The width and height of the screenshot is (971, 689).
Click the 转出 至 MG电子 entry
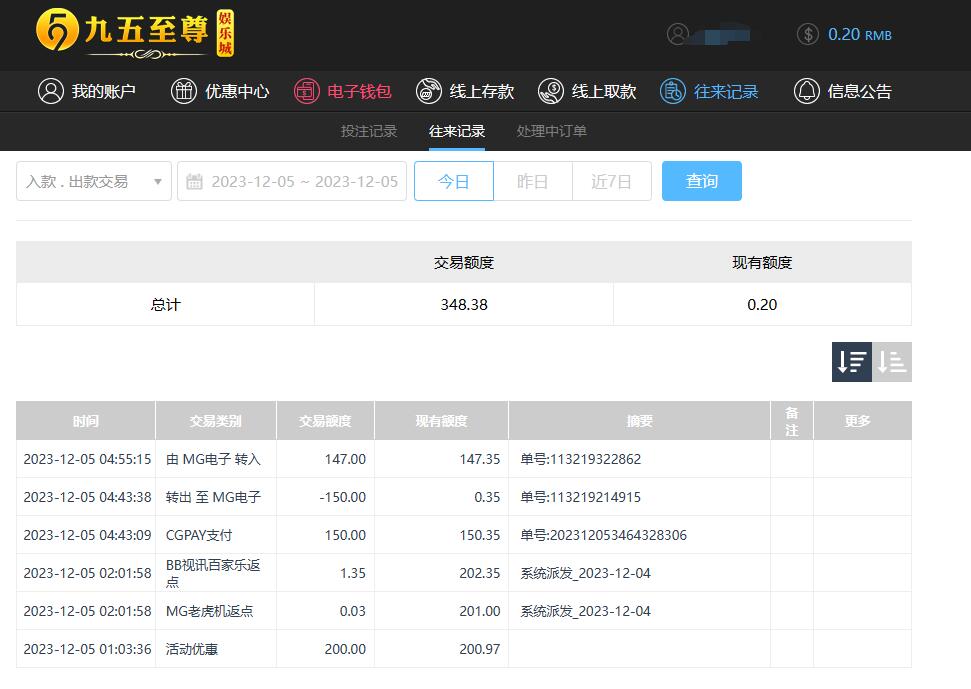tap(213, 497)
